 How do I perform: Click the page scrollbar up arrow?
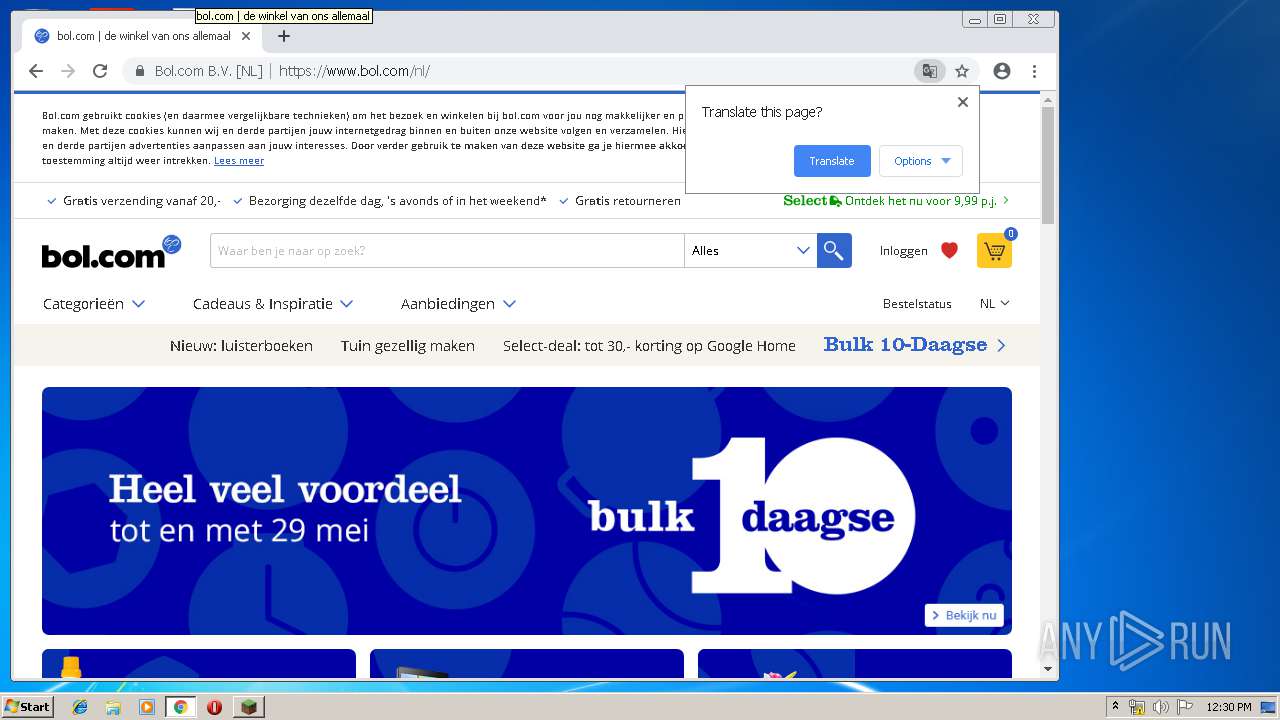point(1048,99)
